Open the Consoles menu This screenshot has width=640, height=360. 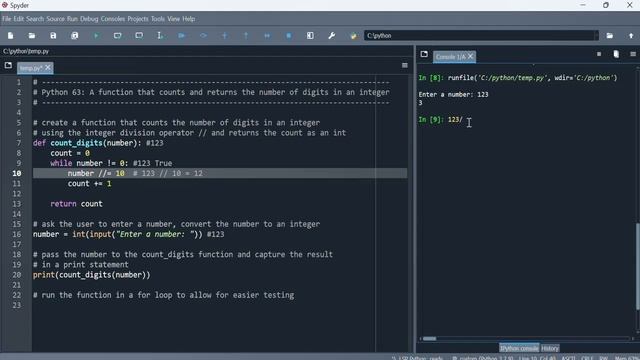pyautogui.click(x=113, y=19)
